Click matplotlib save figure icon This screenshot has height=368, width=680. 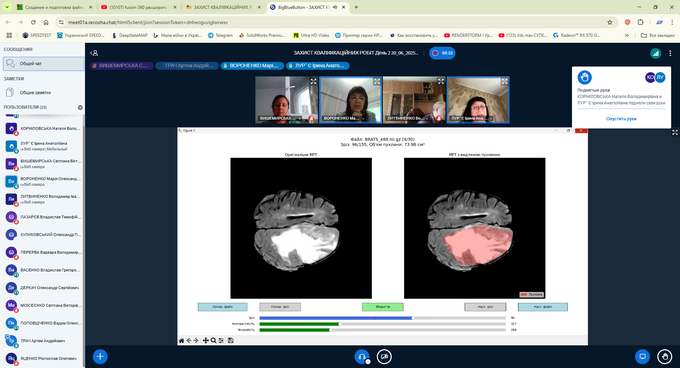coord(231,341)
